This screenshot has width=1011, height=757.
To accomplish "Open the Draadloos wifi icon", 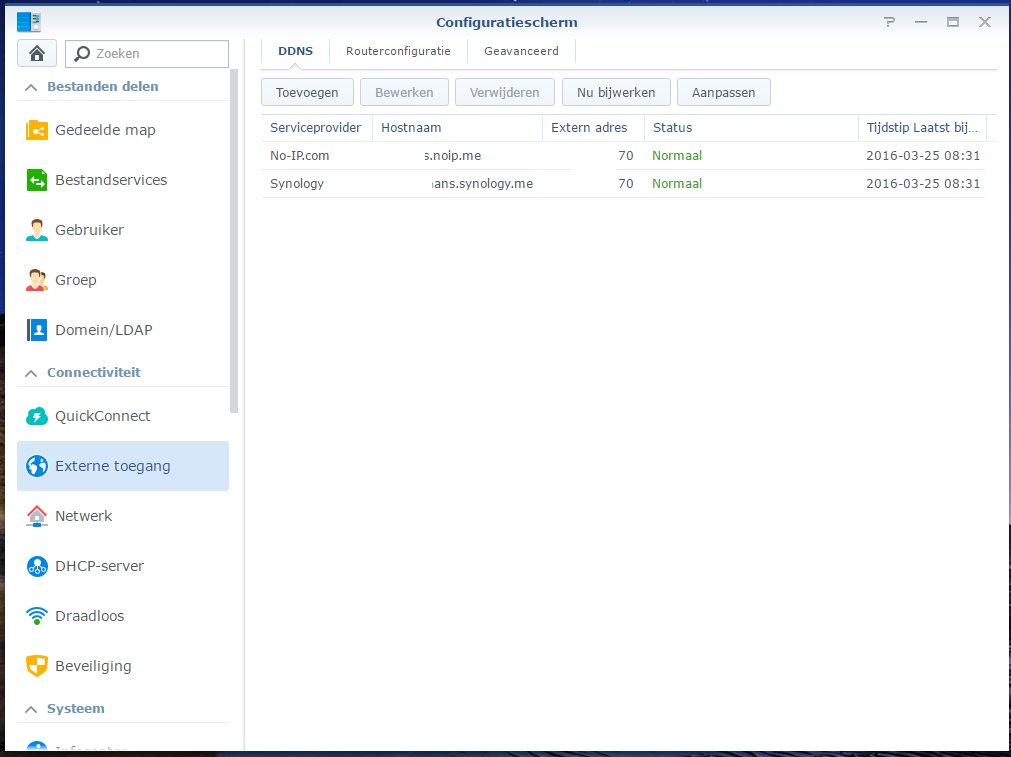I will [x=37, y=616].
